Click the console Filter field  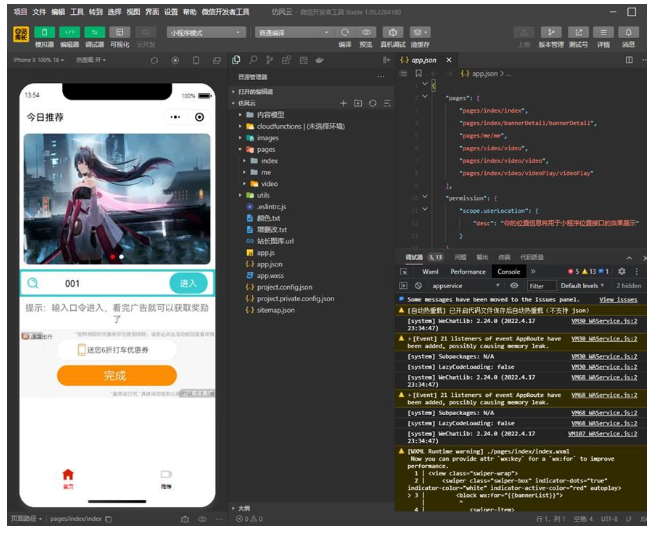tap(540, 286)
